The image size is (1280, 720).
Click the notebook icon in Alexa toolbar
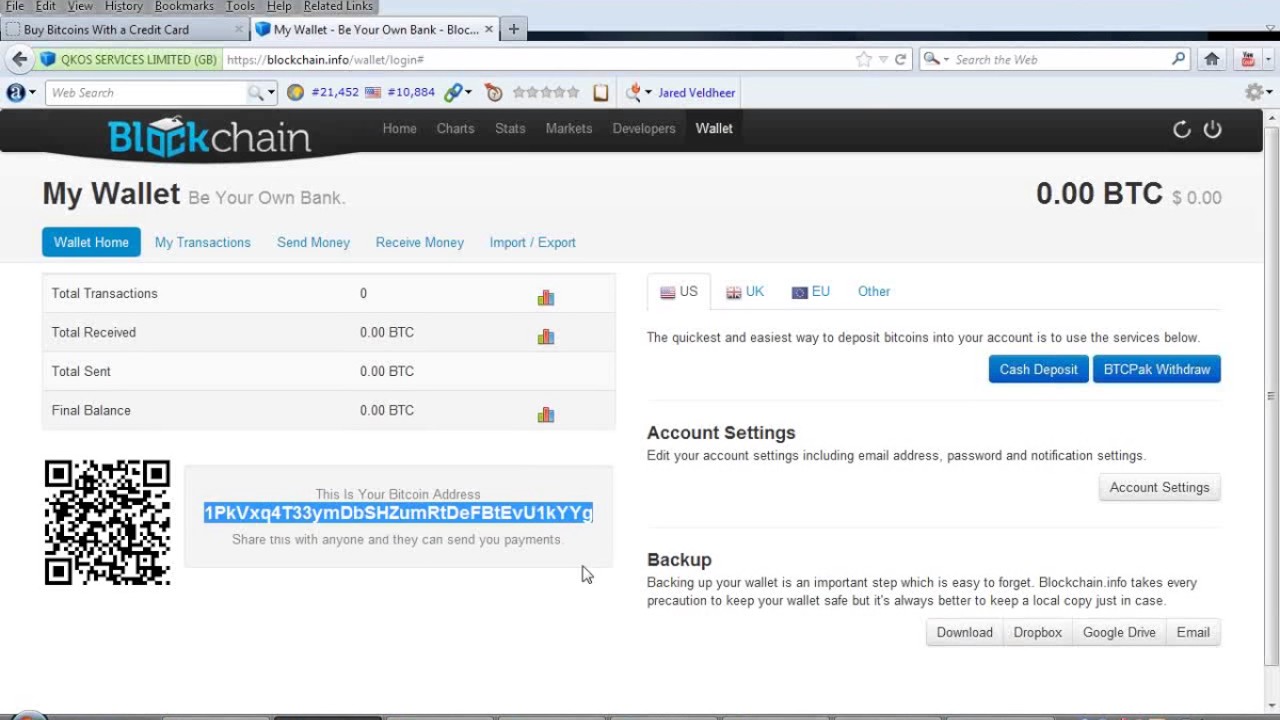(x=601, y=92)
